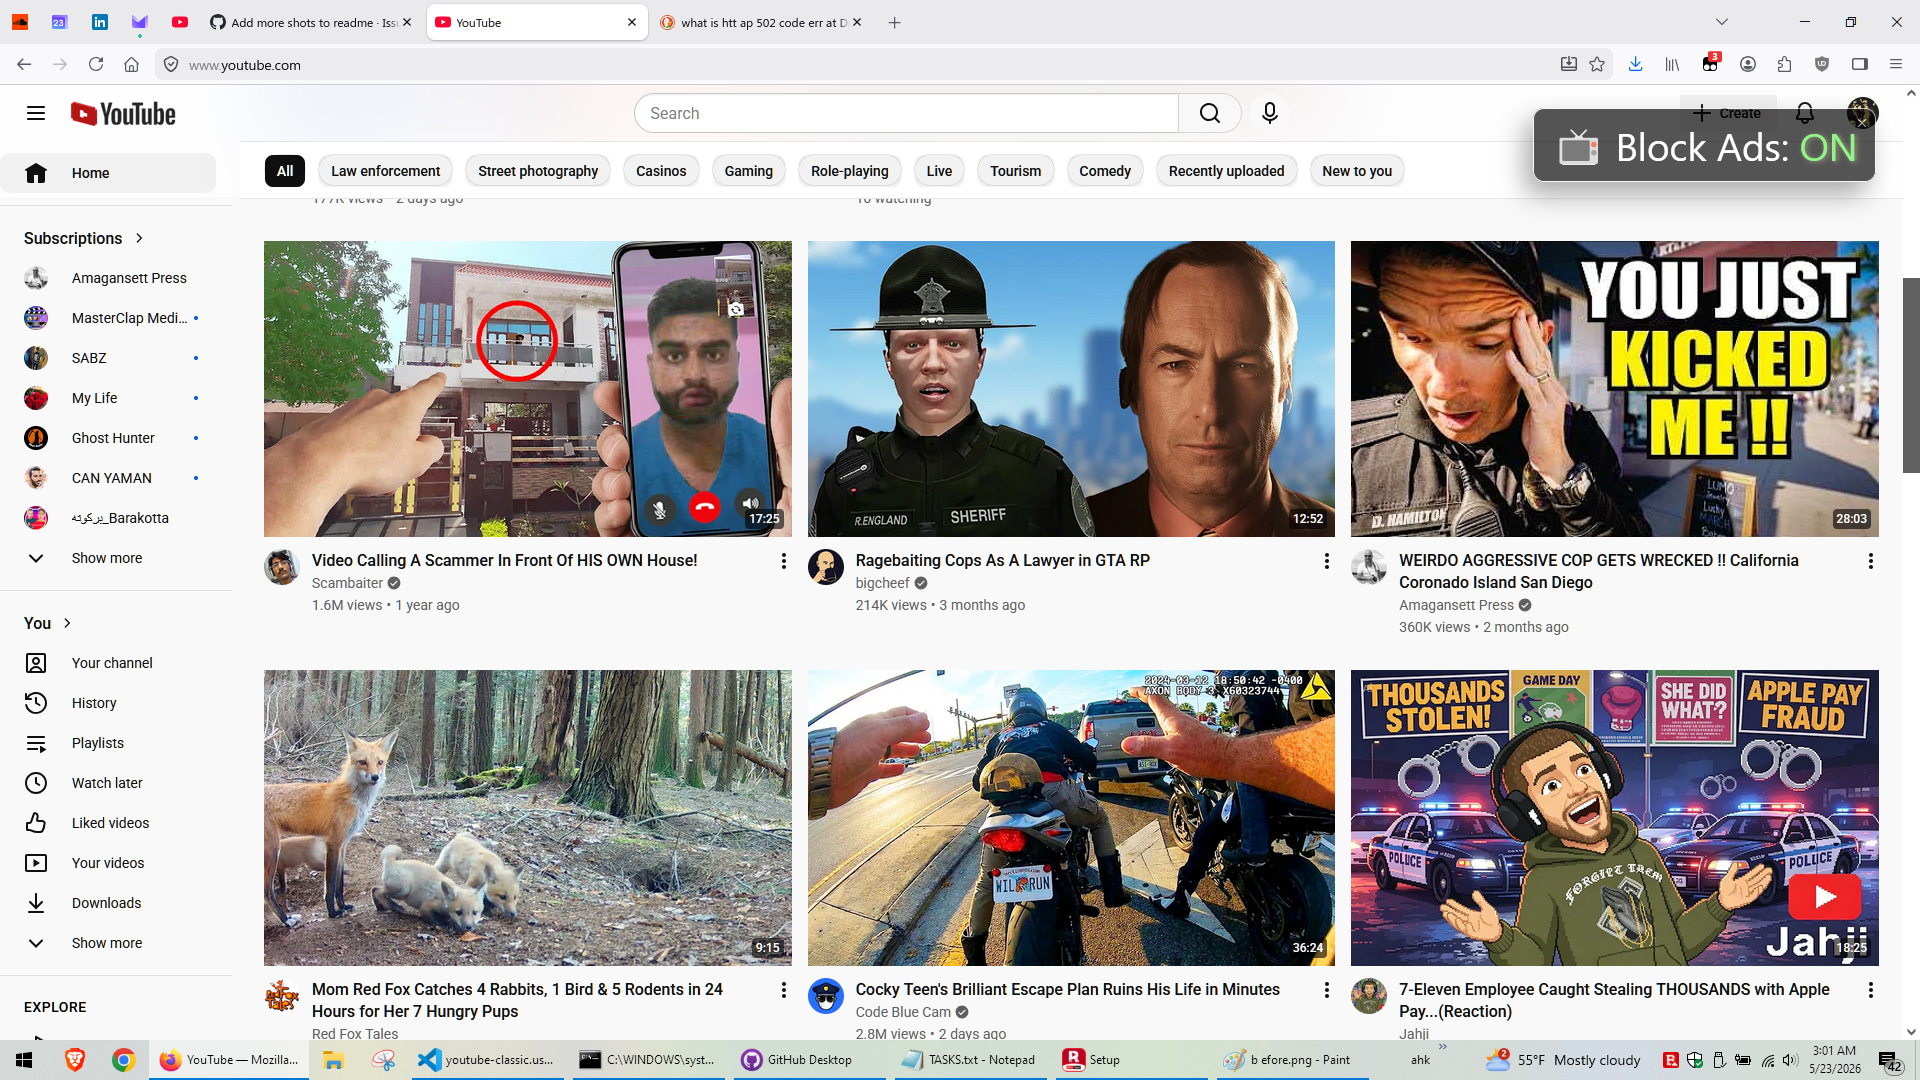Open options menu for Cocky Teen video
This screenshot has width=1920, height=1080.
pyautogui.click(x=1327, y=990)
